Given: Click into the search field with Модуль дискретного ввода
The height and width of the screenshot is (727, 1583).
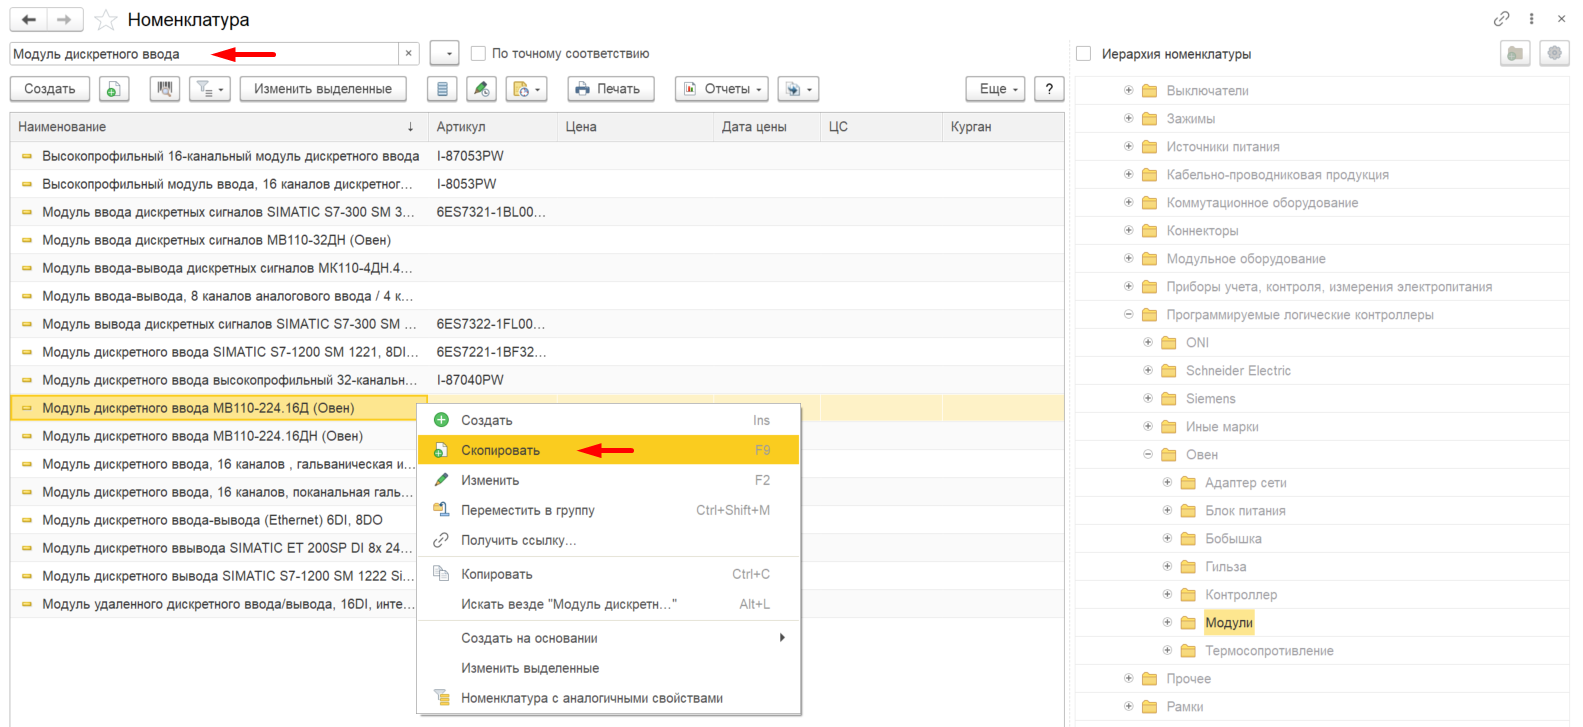Looking at the screenshot, I should [204, 54].
